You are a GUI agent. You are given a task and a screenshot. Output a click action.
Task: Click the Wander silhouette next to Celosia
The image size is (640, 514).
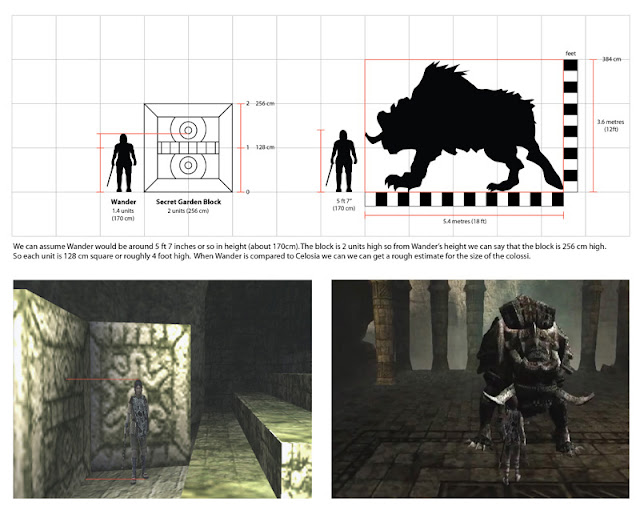point(342,161)
